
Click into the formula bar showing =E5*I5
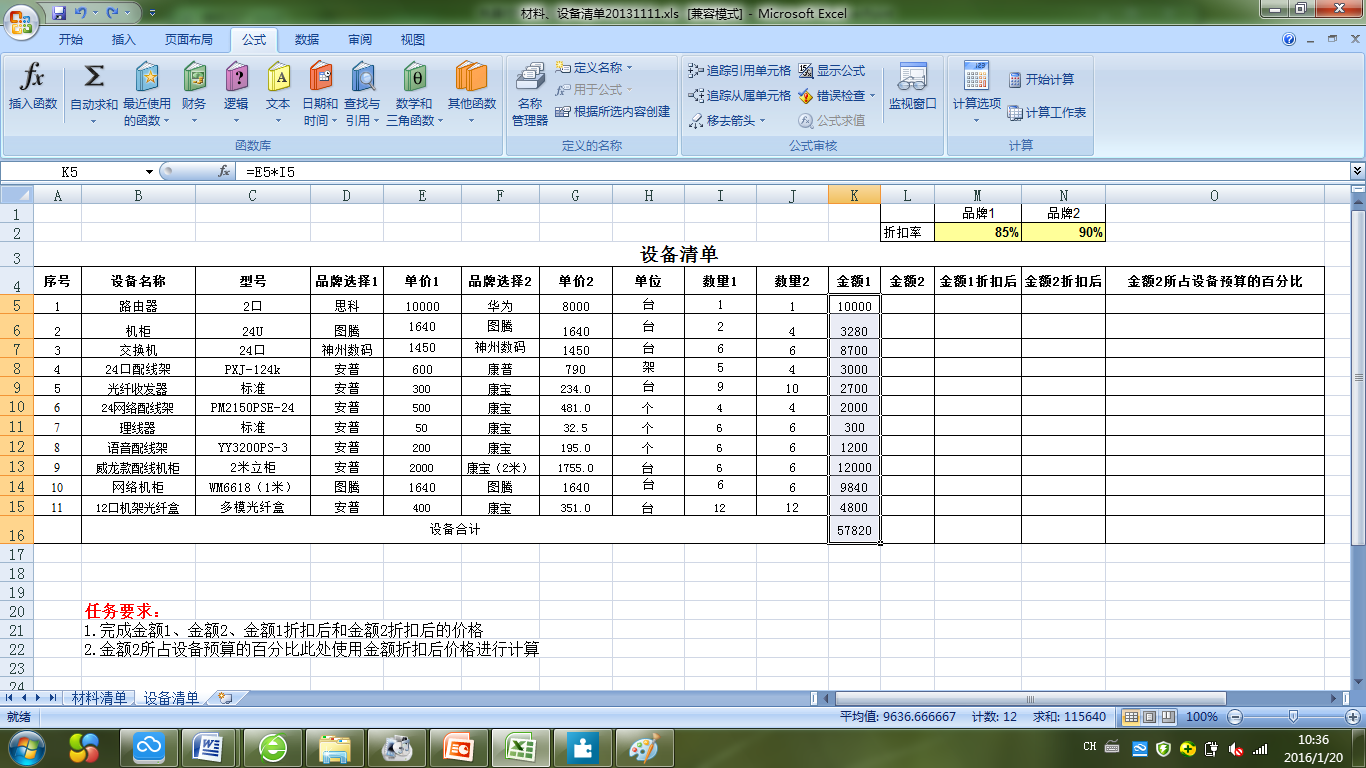(790, 171)
